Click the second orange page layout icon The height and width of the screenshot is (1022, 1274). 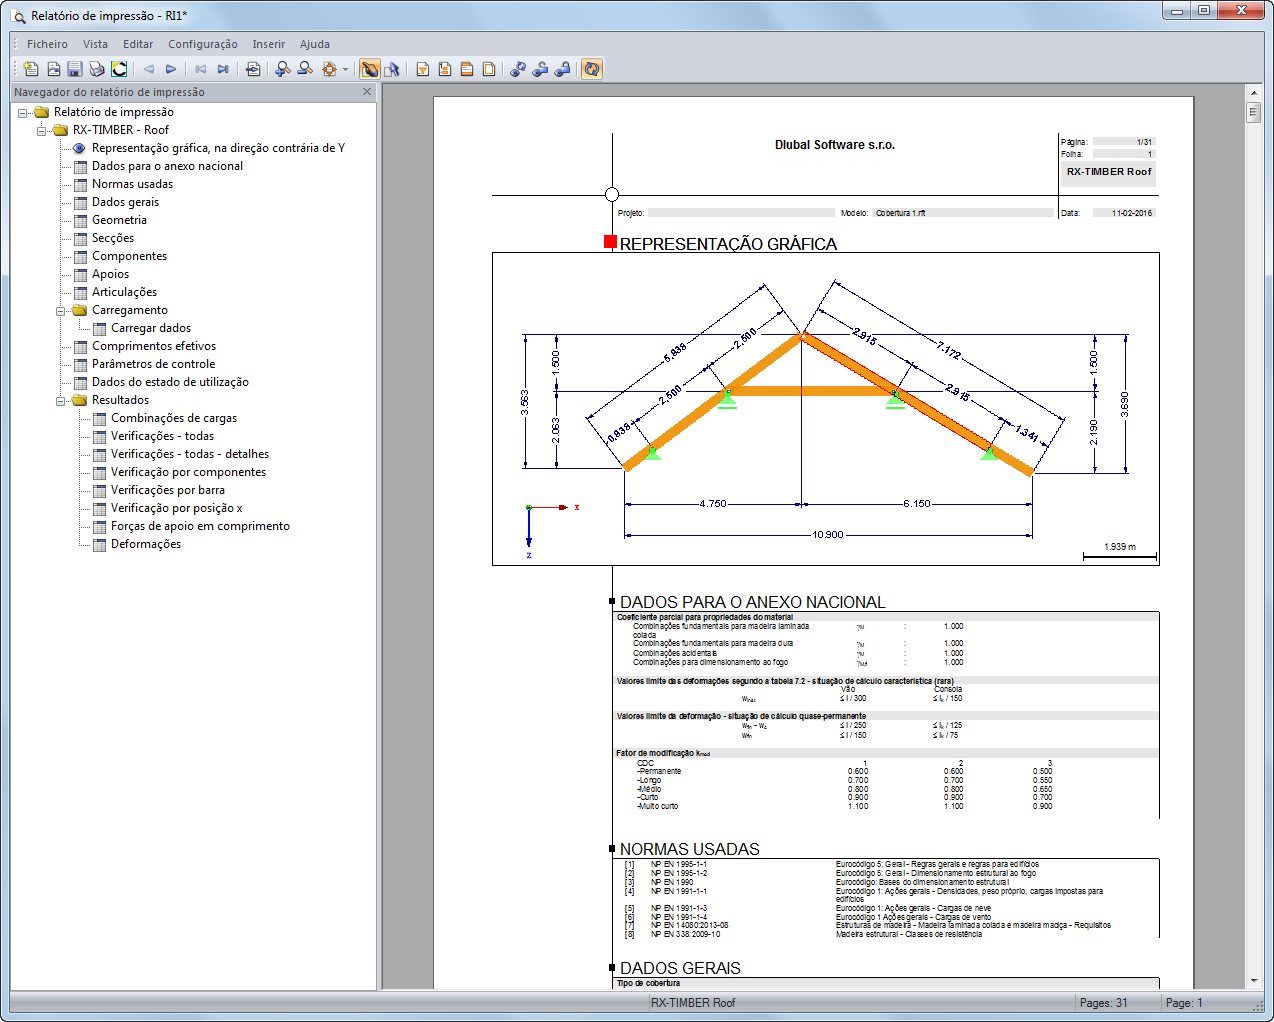pos(445,69)
